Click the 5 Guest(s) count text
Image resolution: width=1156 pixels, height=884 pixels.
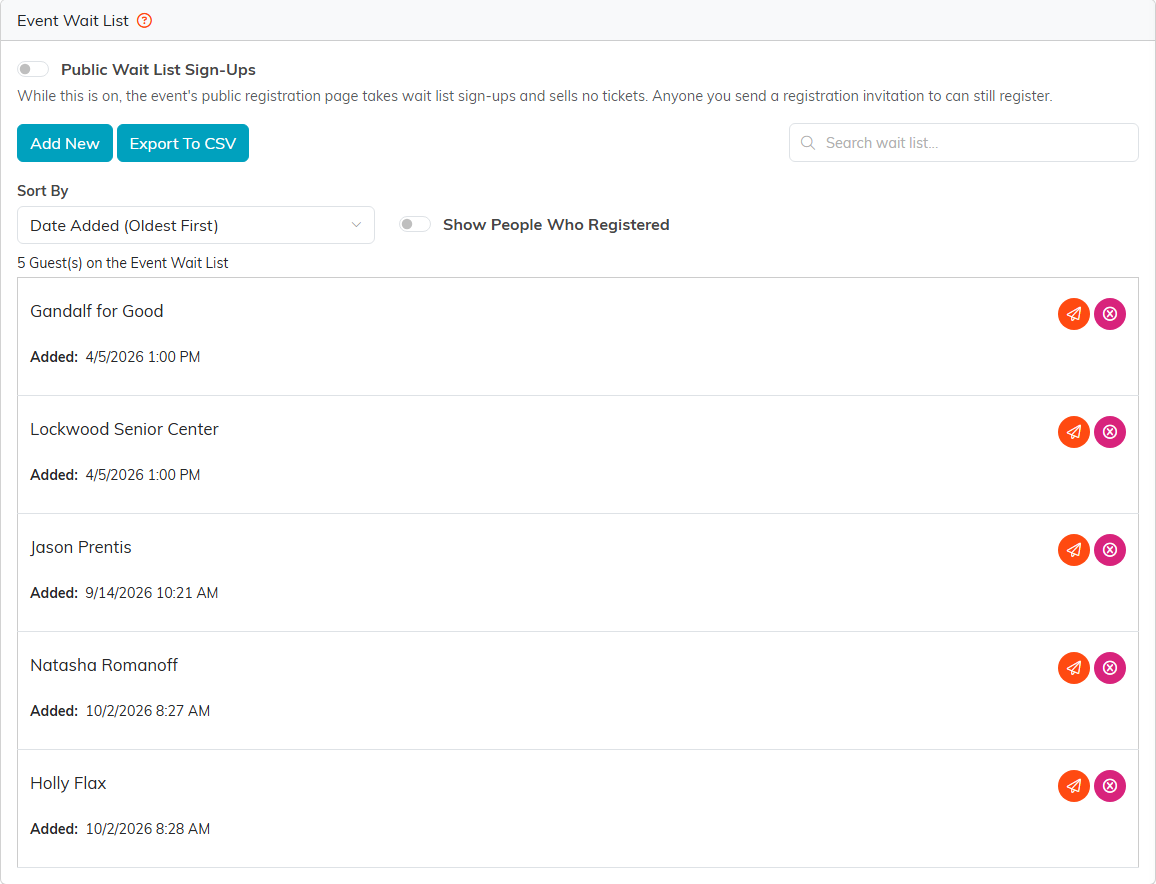(x=123, y=263)
